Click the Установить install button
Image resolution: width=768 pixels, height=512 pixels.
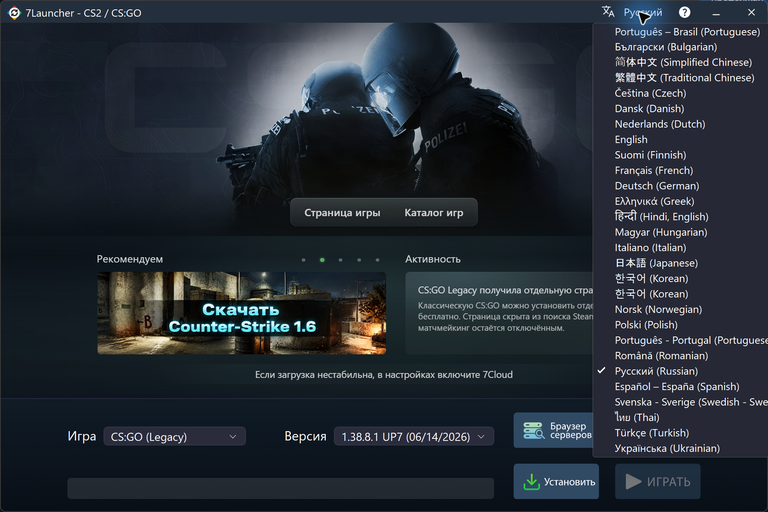[x=556, y=482]
